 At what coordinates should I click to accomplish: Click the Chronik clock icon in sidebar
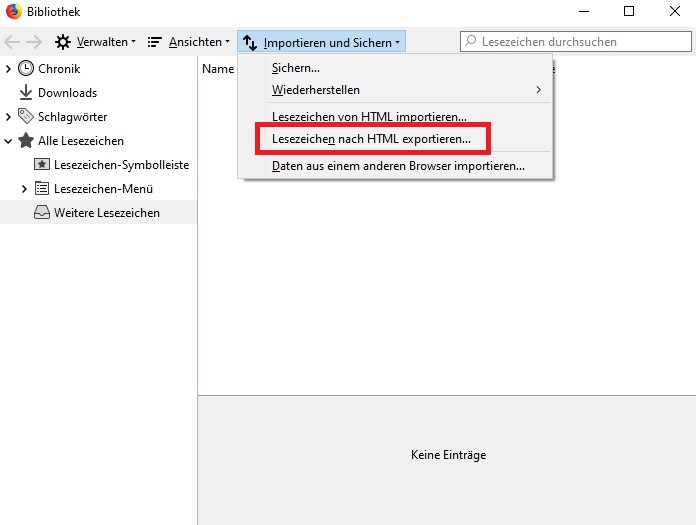(x=26, y=69)
